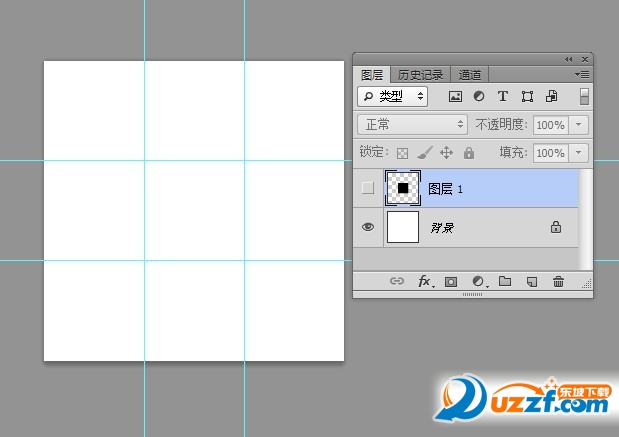Create new fill or adjustment layer icon
Viewport: 619px width, 437px height.
[x=479, y=281]
